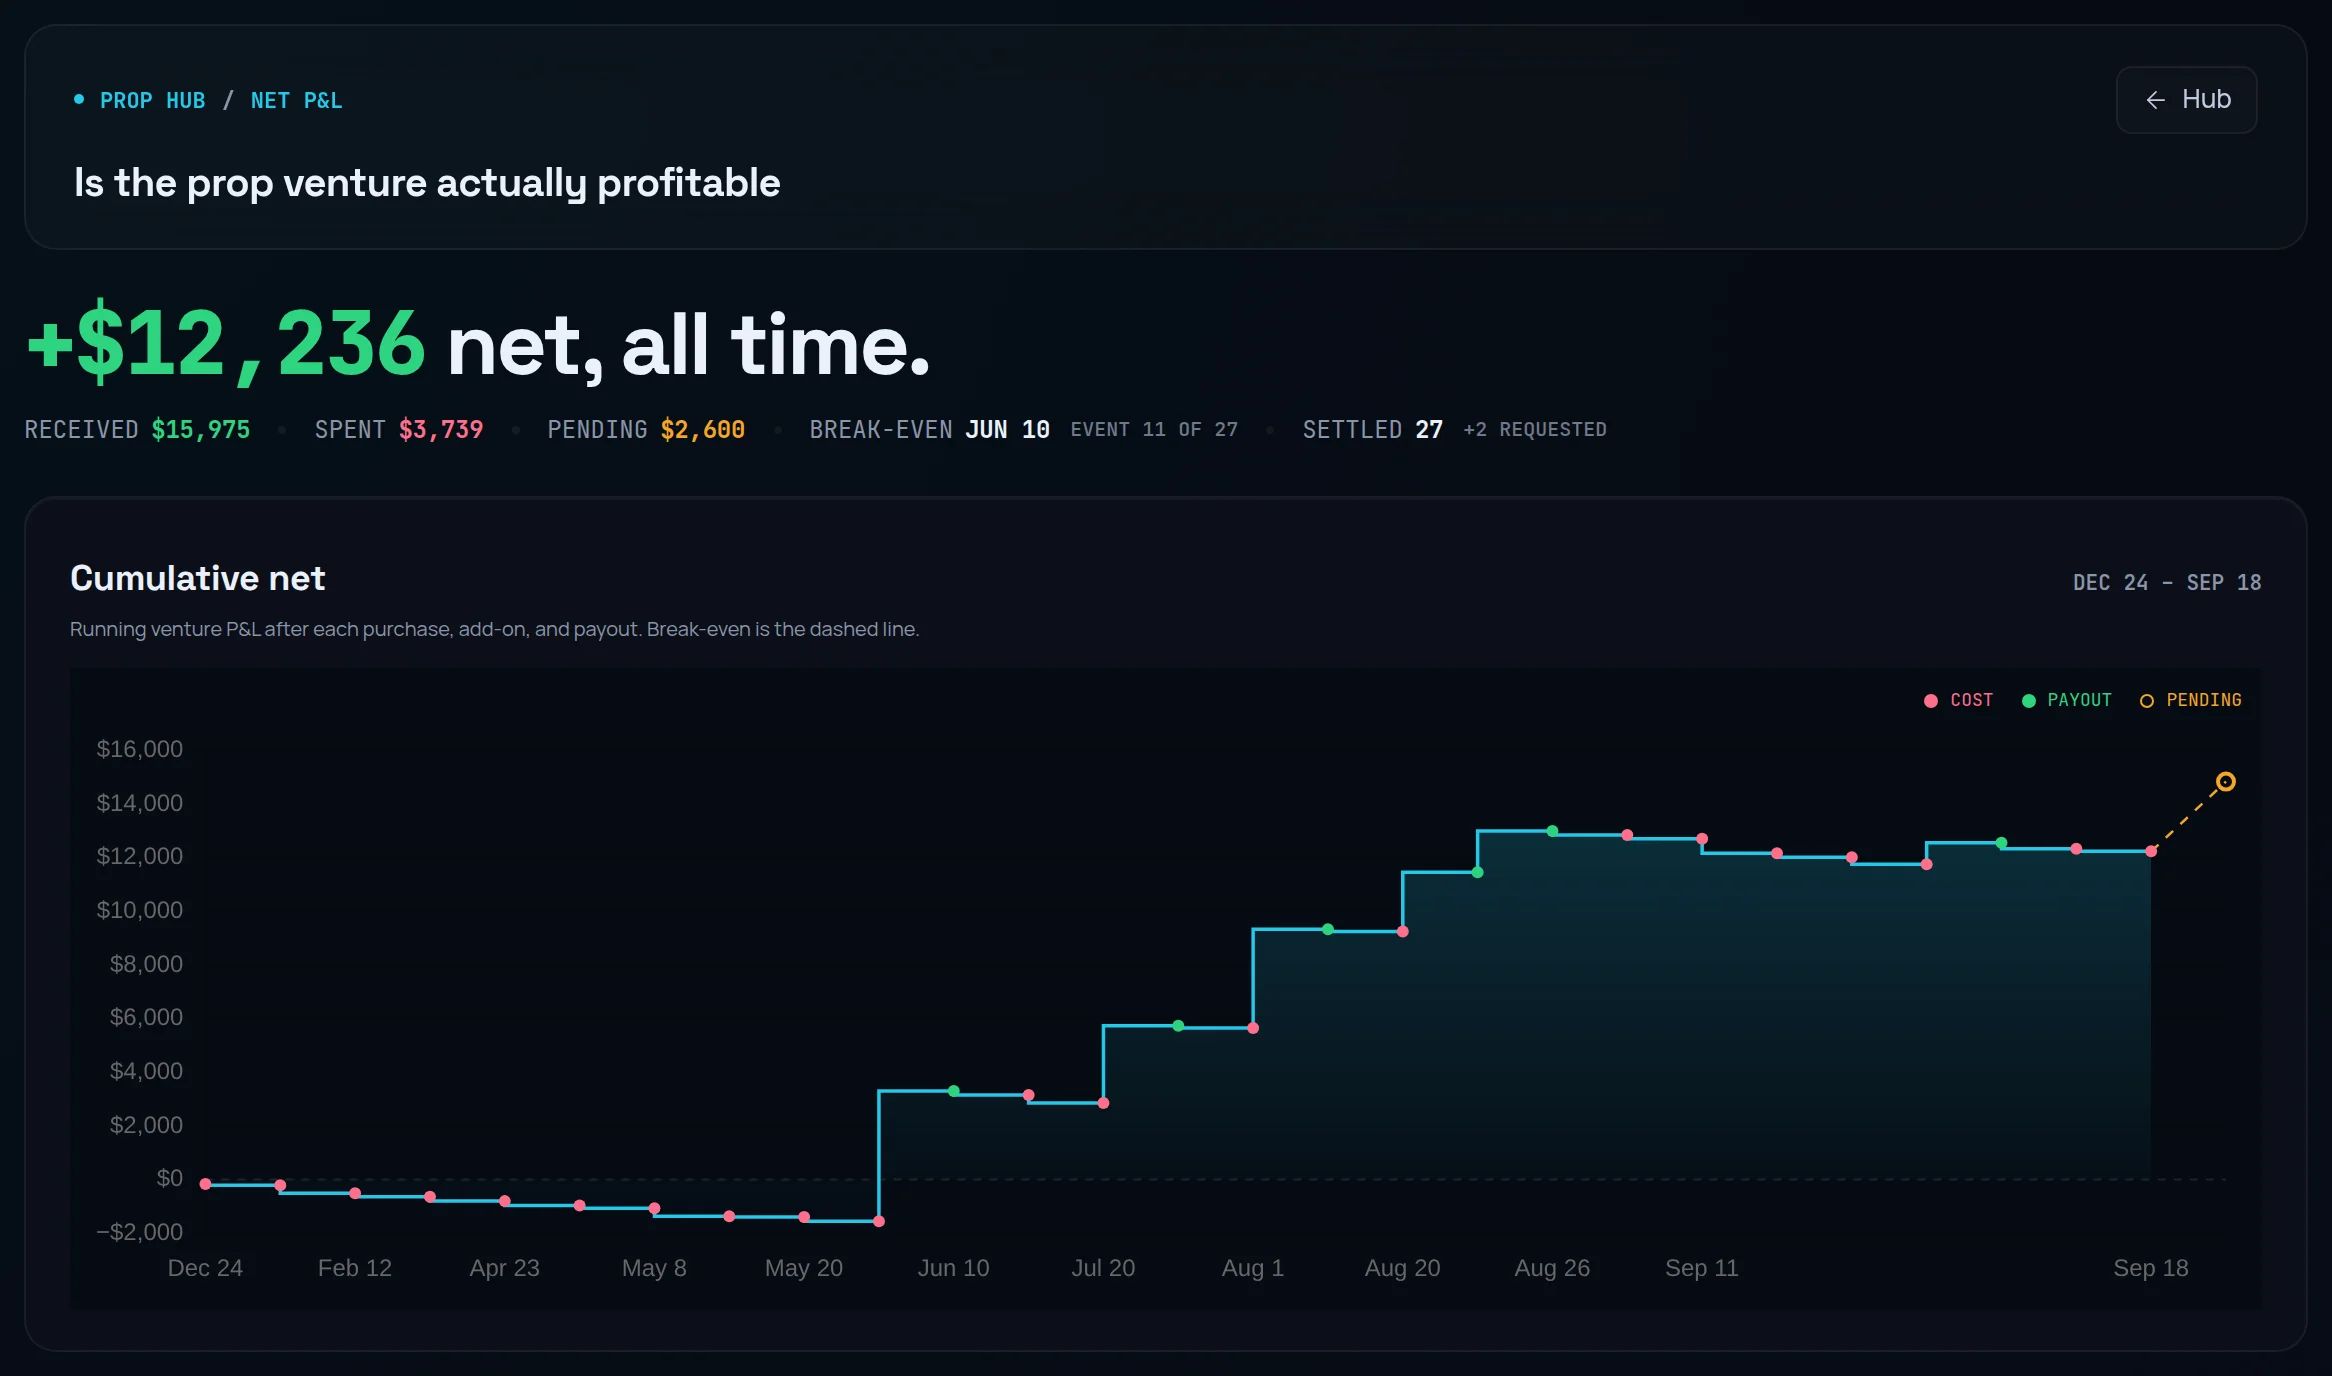
Task: Click the Cumulative net chart title
Action: point(198,578)
